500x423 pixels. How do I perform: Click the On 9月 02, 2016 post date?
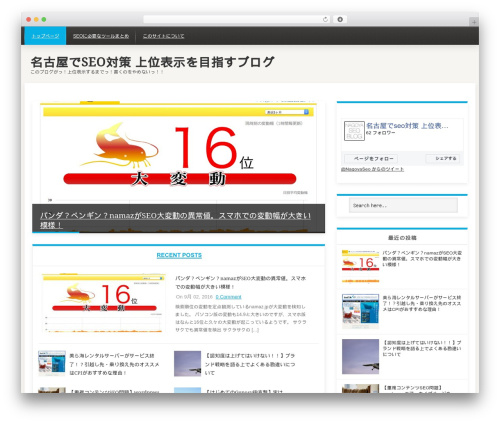[x=194, y=297]
